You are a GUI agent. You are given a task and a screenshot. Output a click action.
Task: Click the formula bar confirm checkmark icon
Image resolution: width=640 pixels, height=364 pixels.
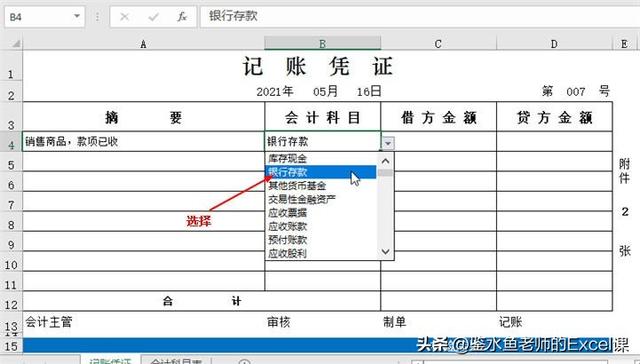click(153, 17)
